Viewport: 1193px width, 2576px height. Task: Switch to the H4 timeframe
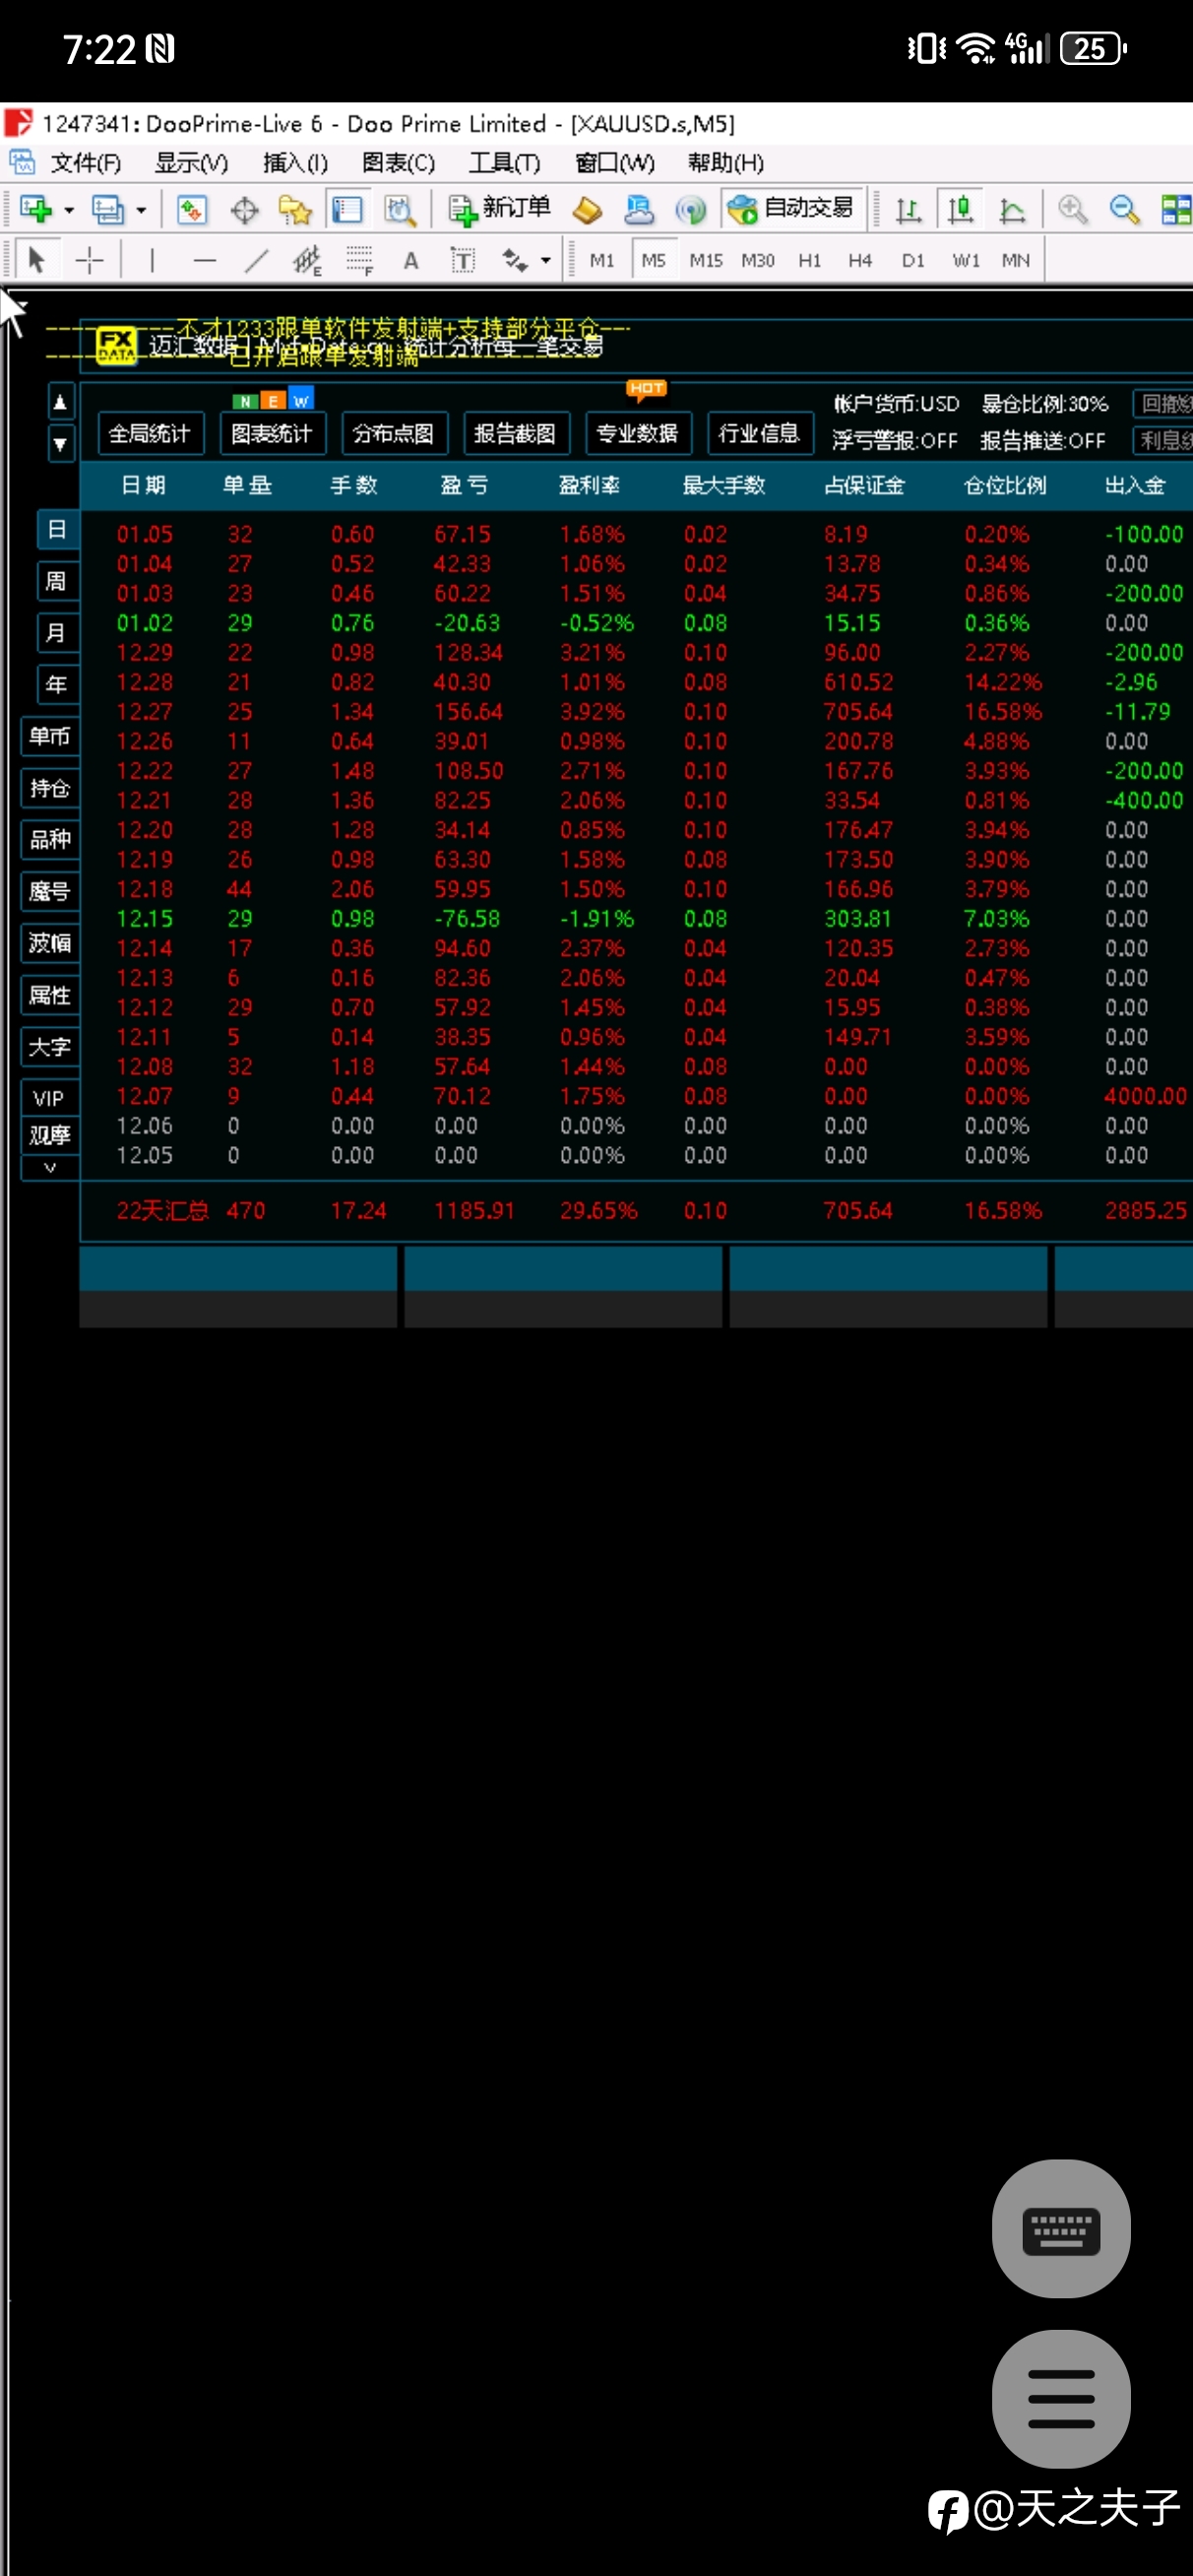pyautogui.click(x=860, y=260)
